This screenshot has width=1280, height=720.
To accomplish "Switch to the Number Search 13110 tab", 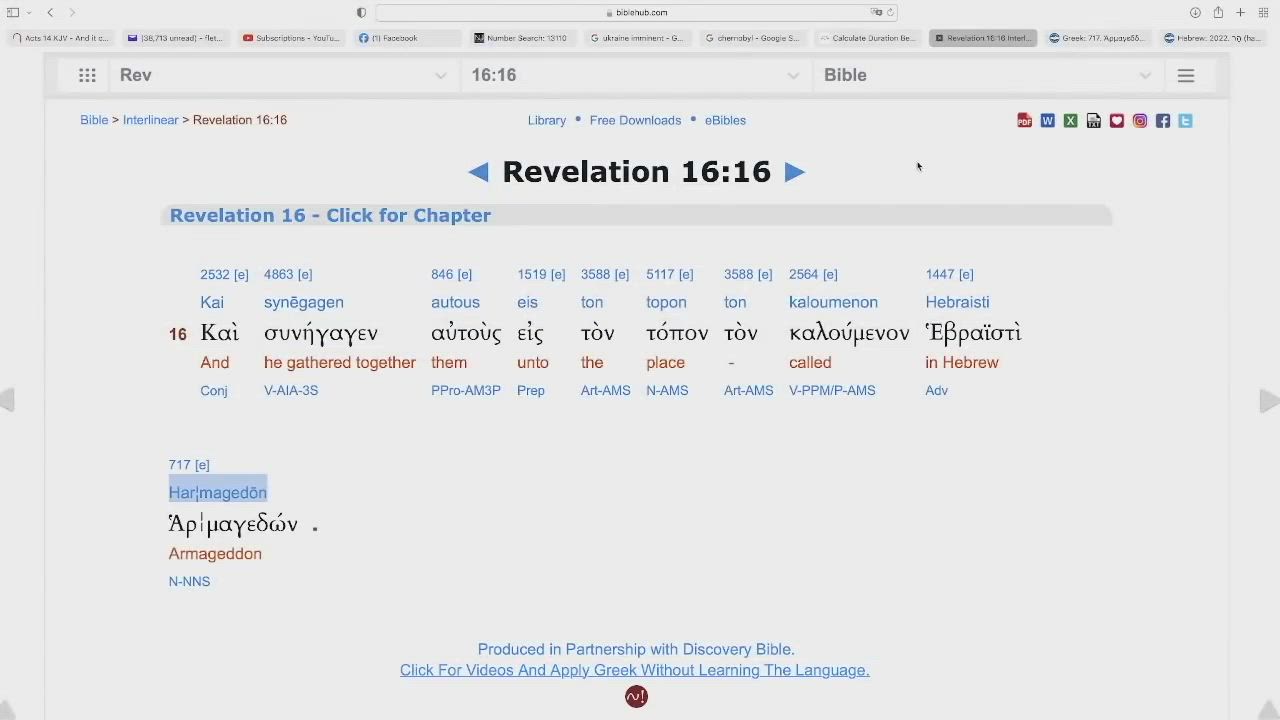I will pos(521,38).
